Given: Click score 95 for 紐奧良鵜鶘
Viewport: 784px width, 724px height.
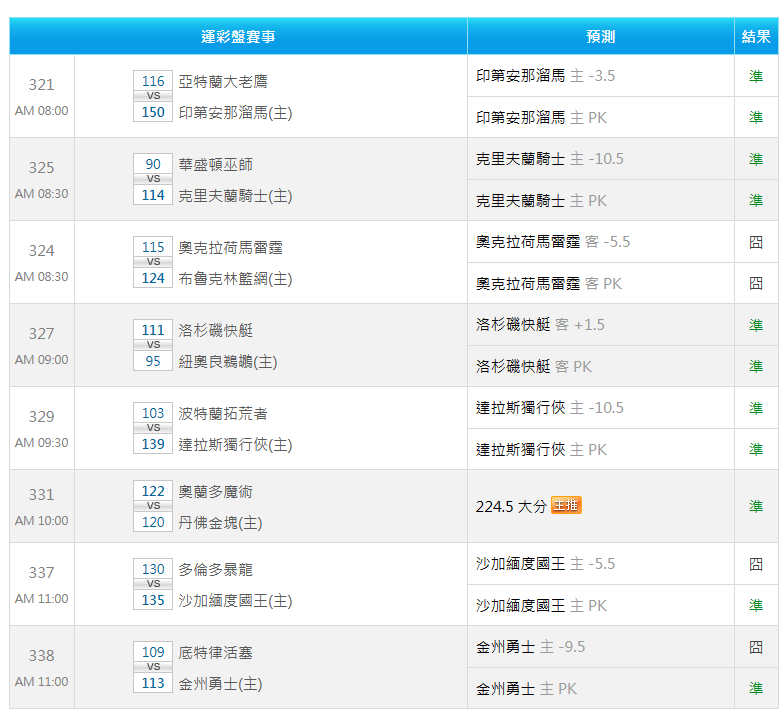Looking at the screenshot, I should click(153, 361).
